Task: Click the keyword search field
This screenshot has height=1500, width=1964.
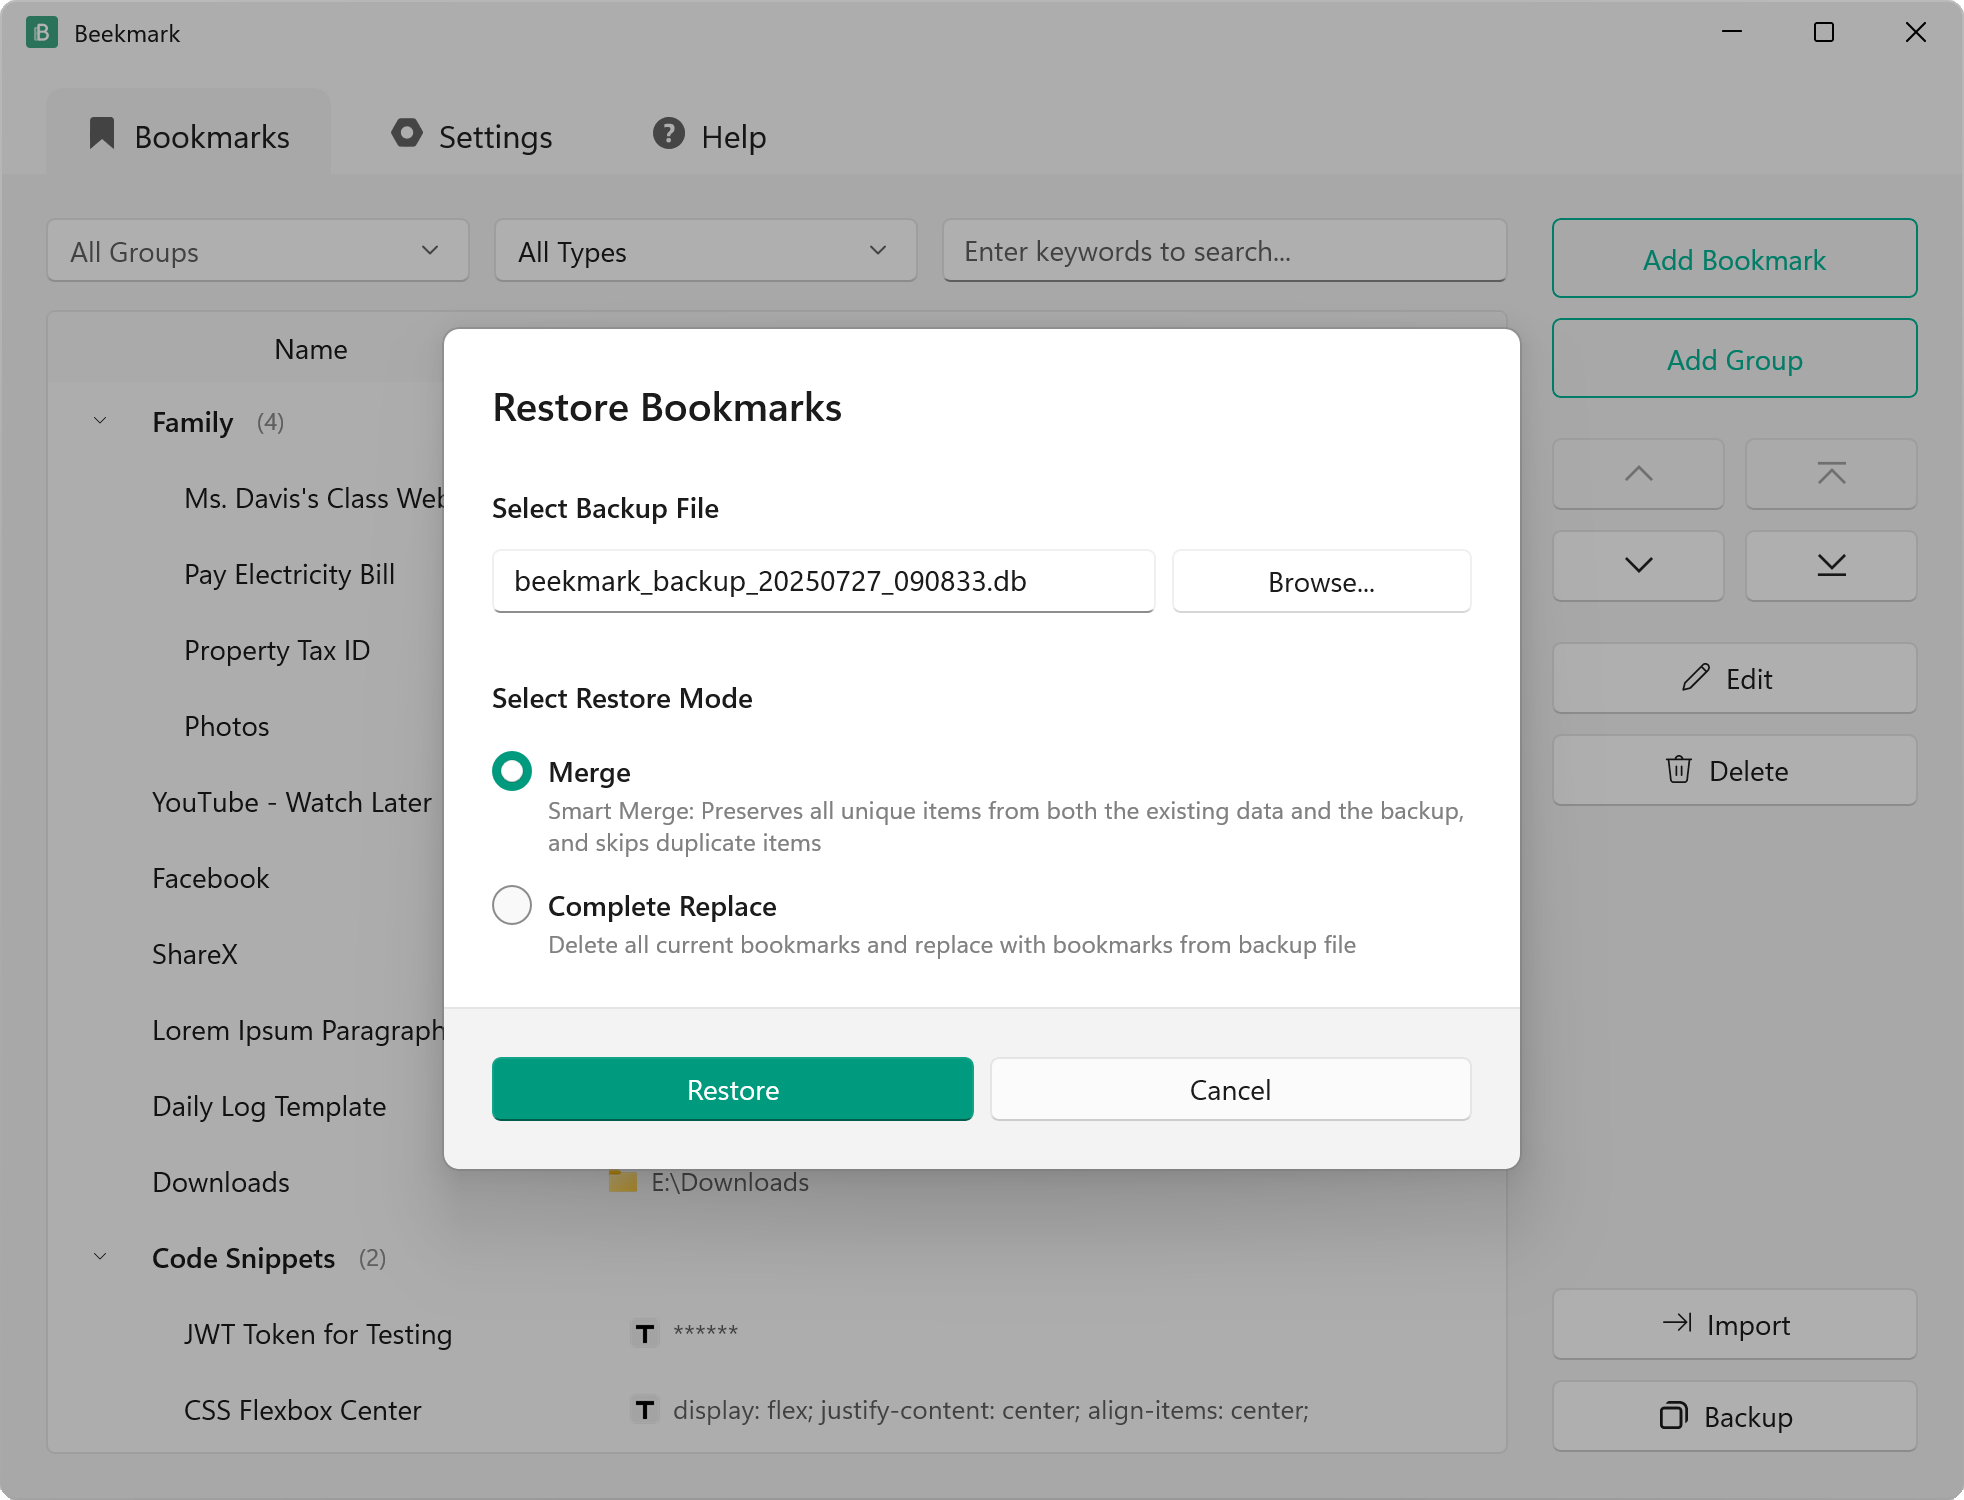Action: (1225, 251)
